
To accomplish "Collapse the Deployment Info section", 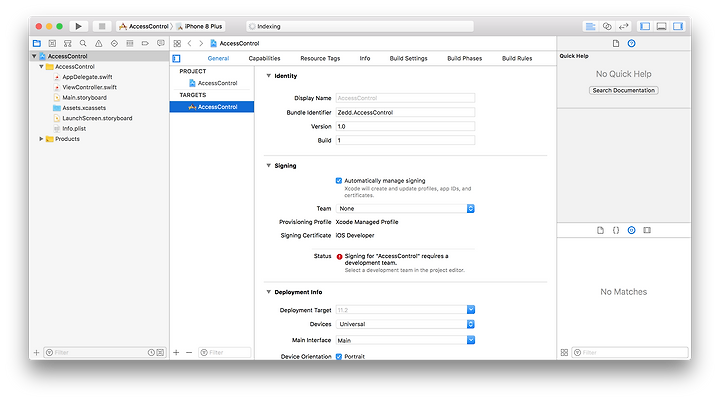I will point(269,292).
